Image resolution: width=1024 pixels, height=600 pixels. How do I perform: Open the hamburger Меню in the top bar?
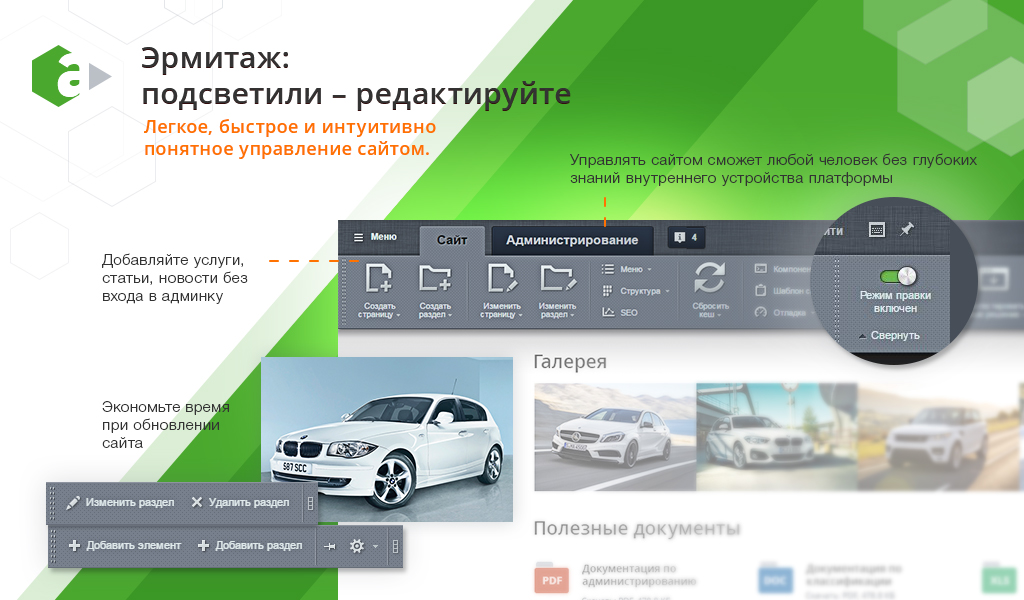pyautogui.click(x=375, y=237)
